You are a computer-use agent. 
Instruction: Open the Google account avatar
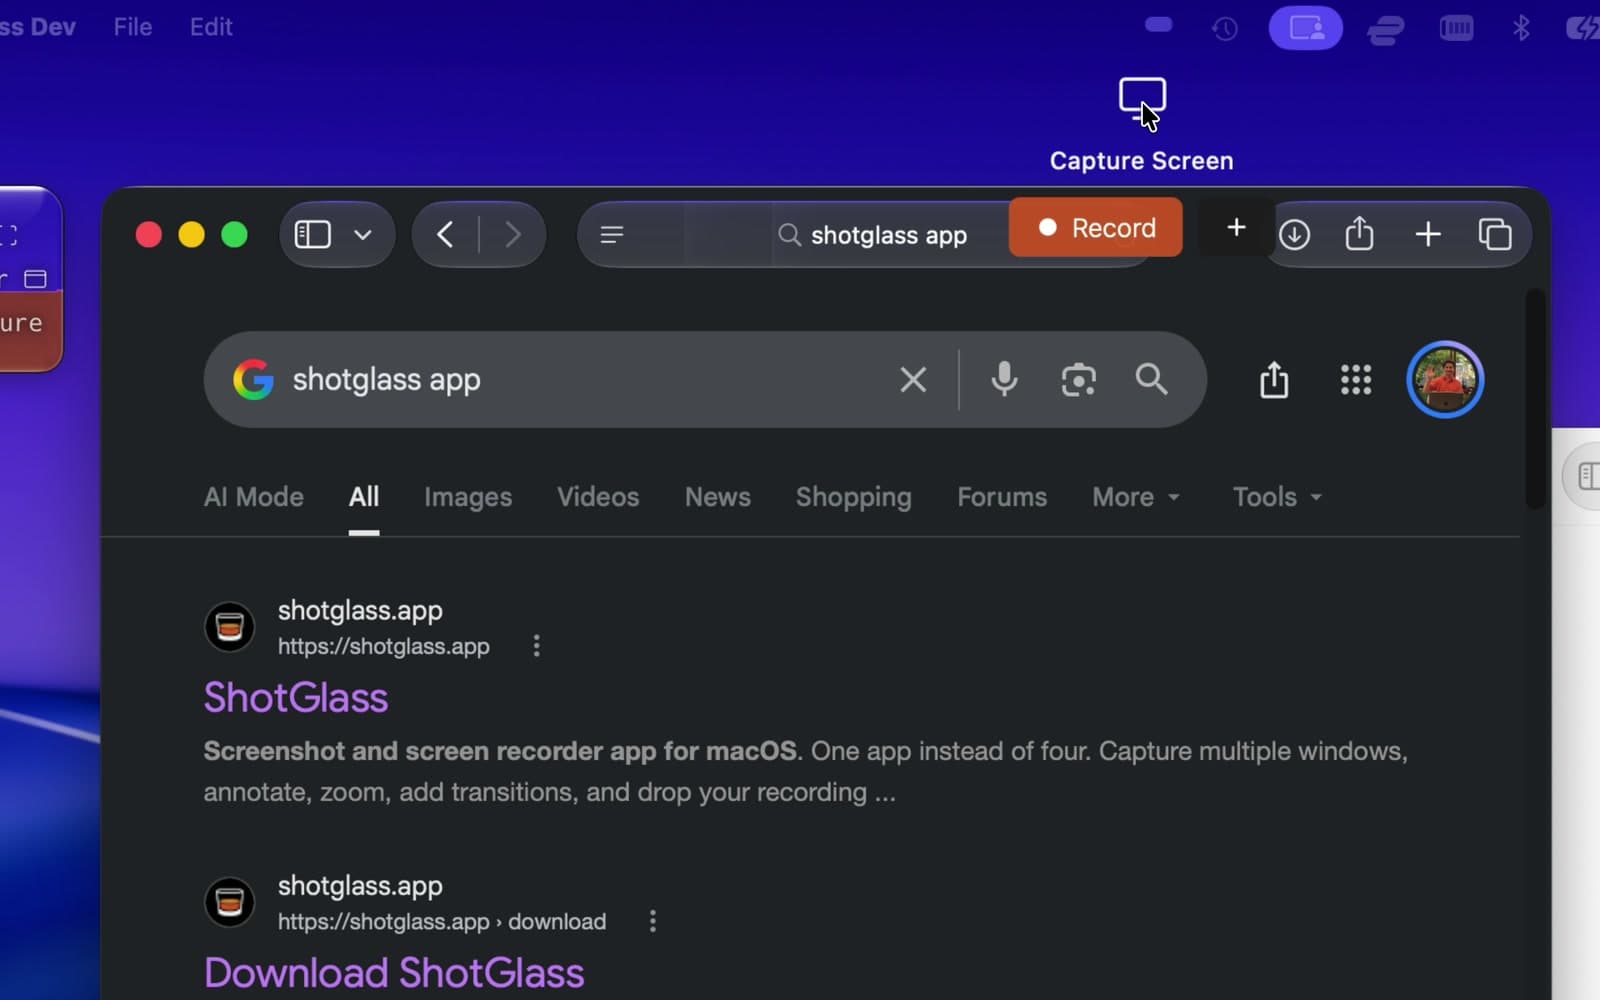[1445, 380]
